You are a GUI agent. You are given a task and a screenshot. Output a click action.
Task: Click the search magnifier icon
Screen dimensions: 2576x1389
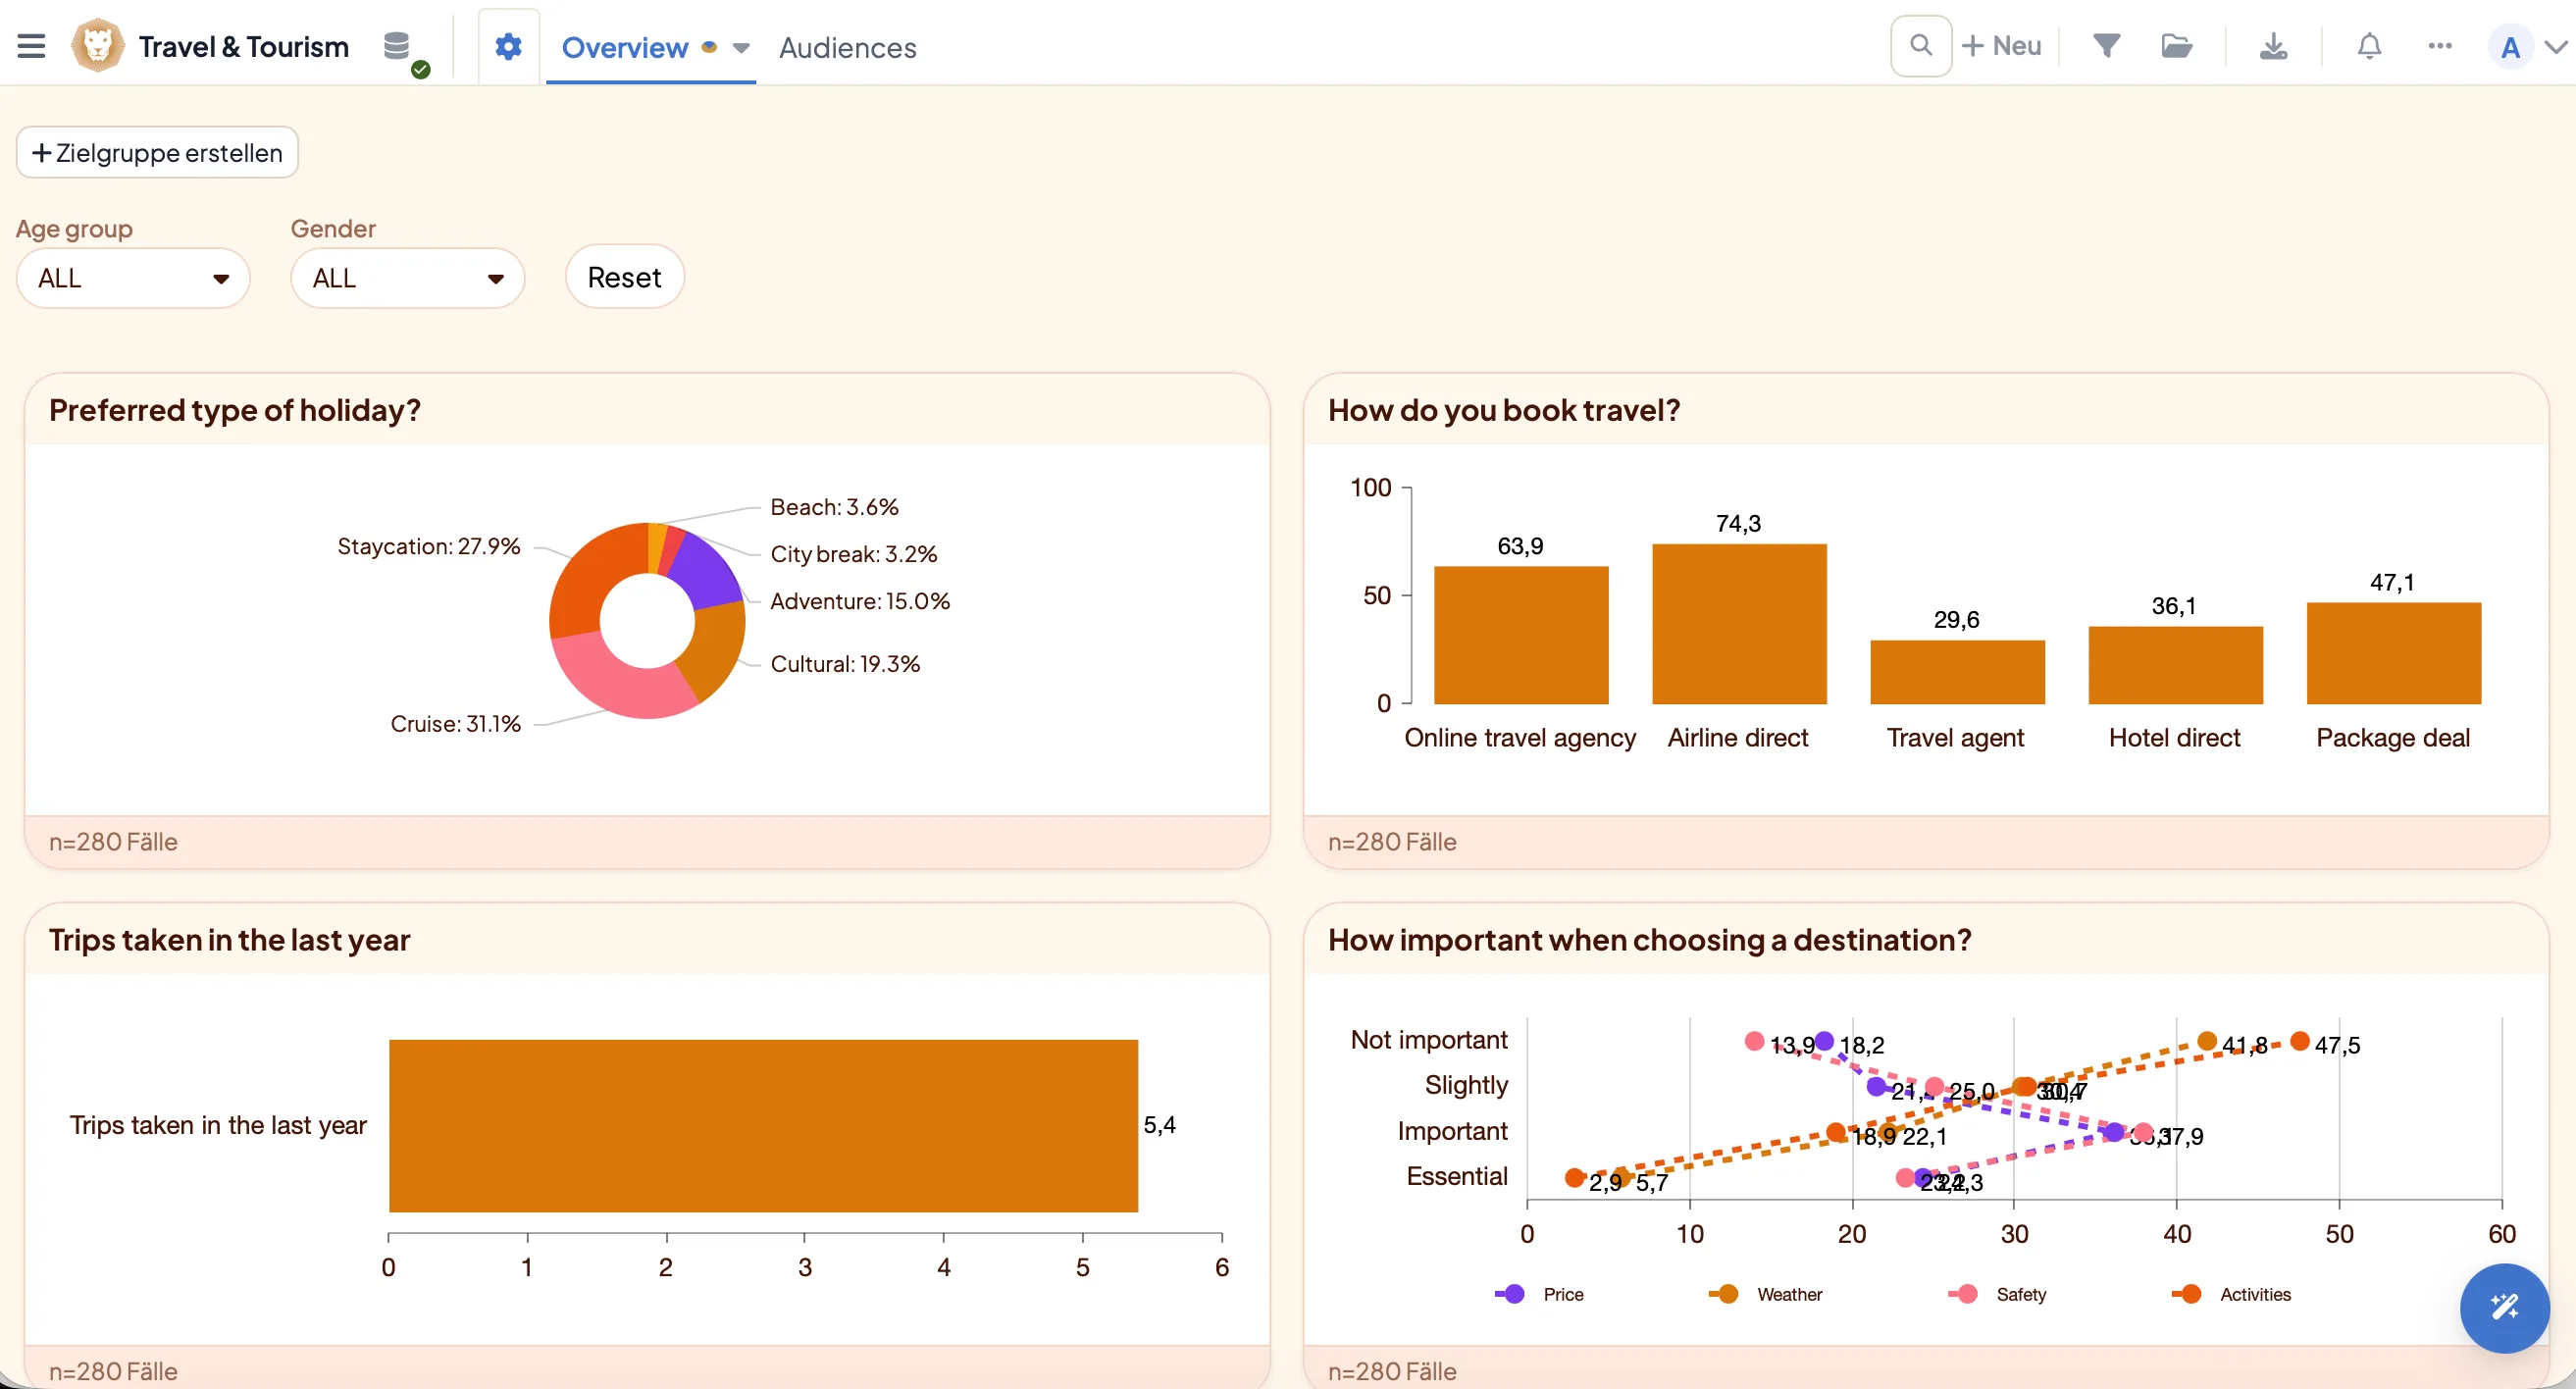1920,46
